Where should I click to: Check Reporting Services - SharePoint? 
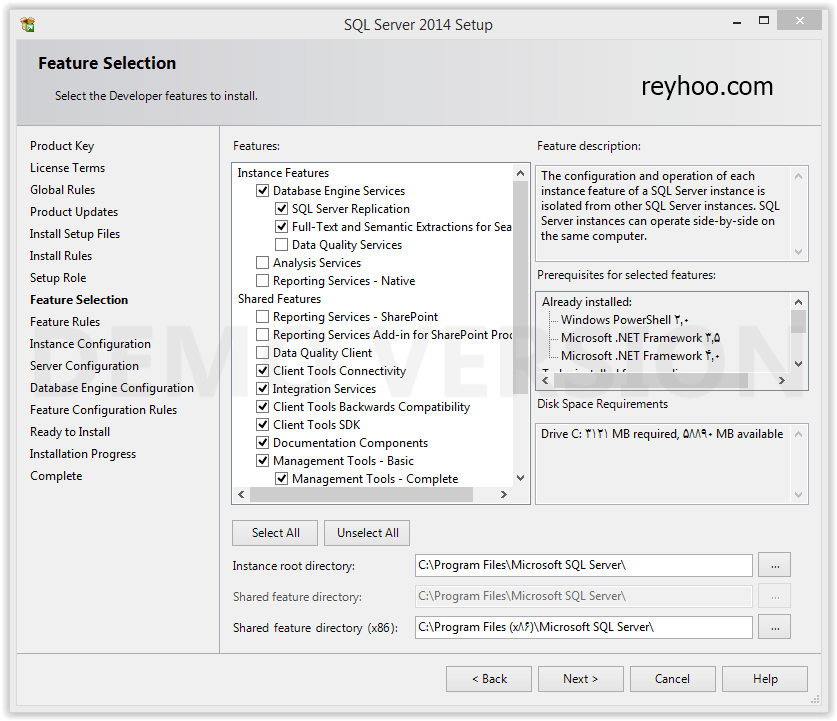coord(262,317)
